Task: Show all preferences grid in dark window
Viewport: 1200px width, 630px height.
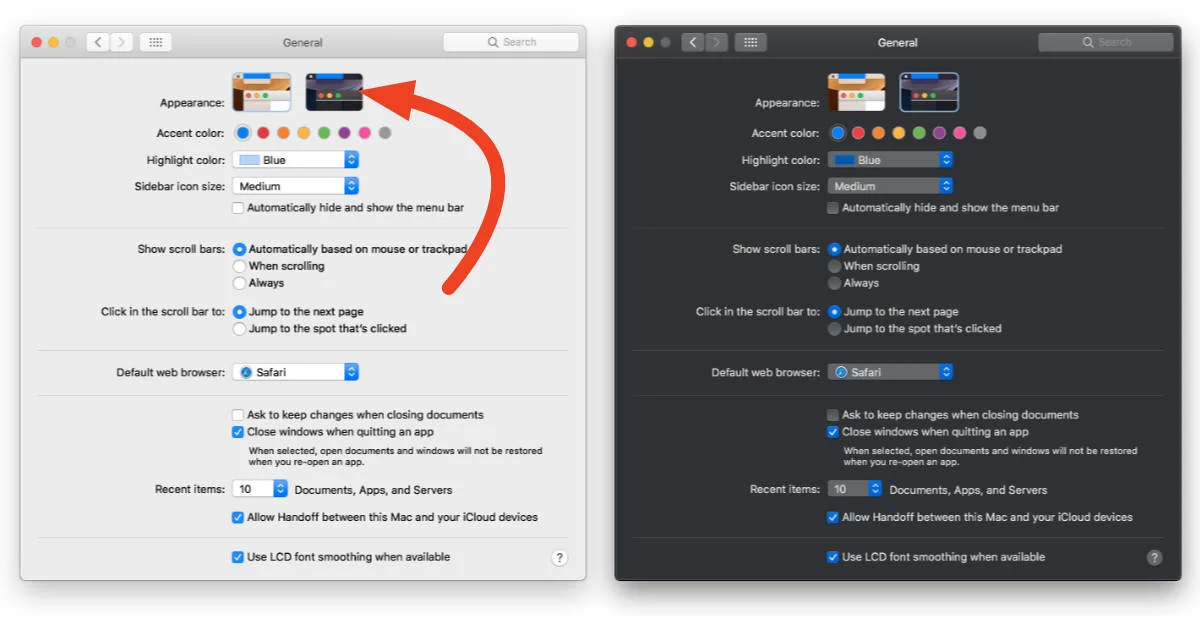Action: [x=751, y=42]
